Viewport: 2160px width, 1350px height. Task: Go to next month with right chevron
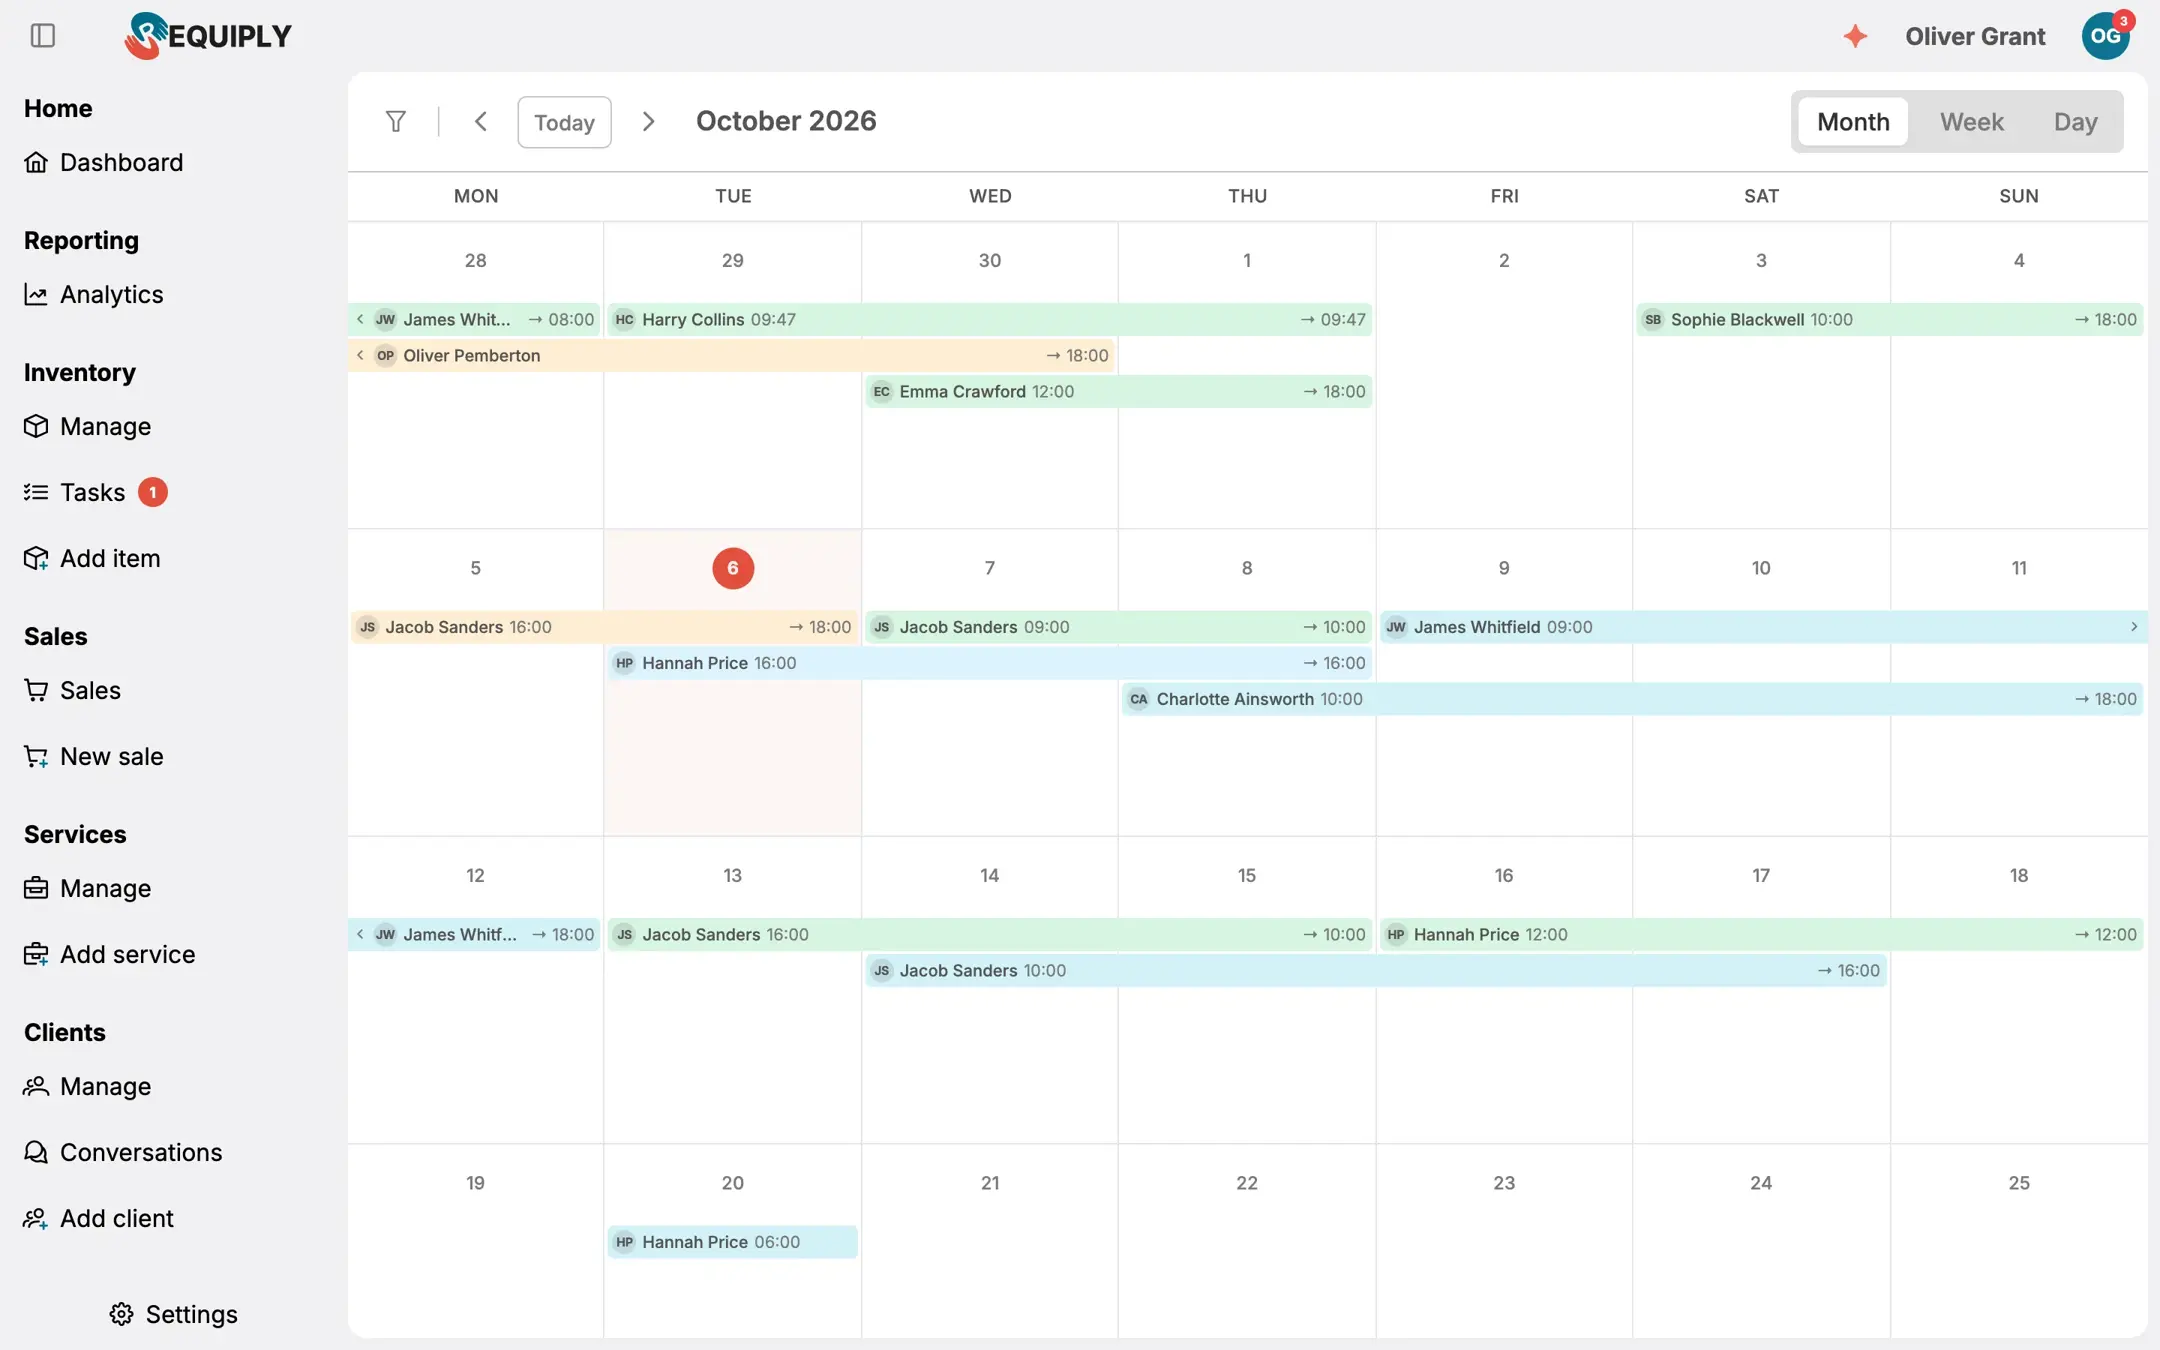649,121
